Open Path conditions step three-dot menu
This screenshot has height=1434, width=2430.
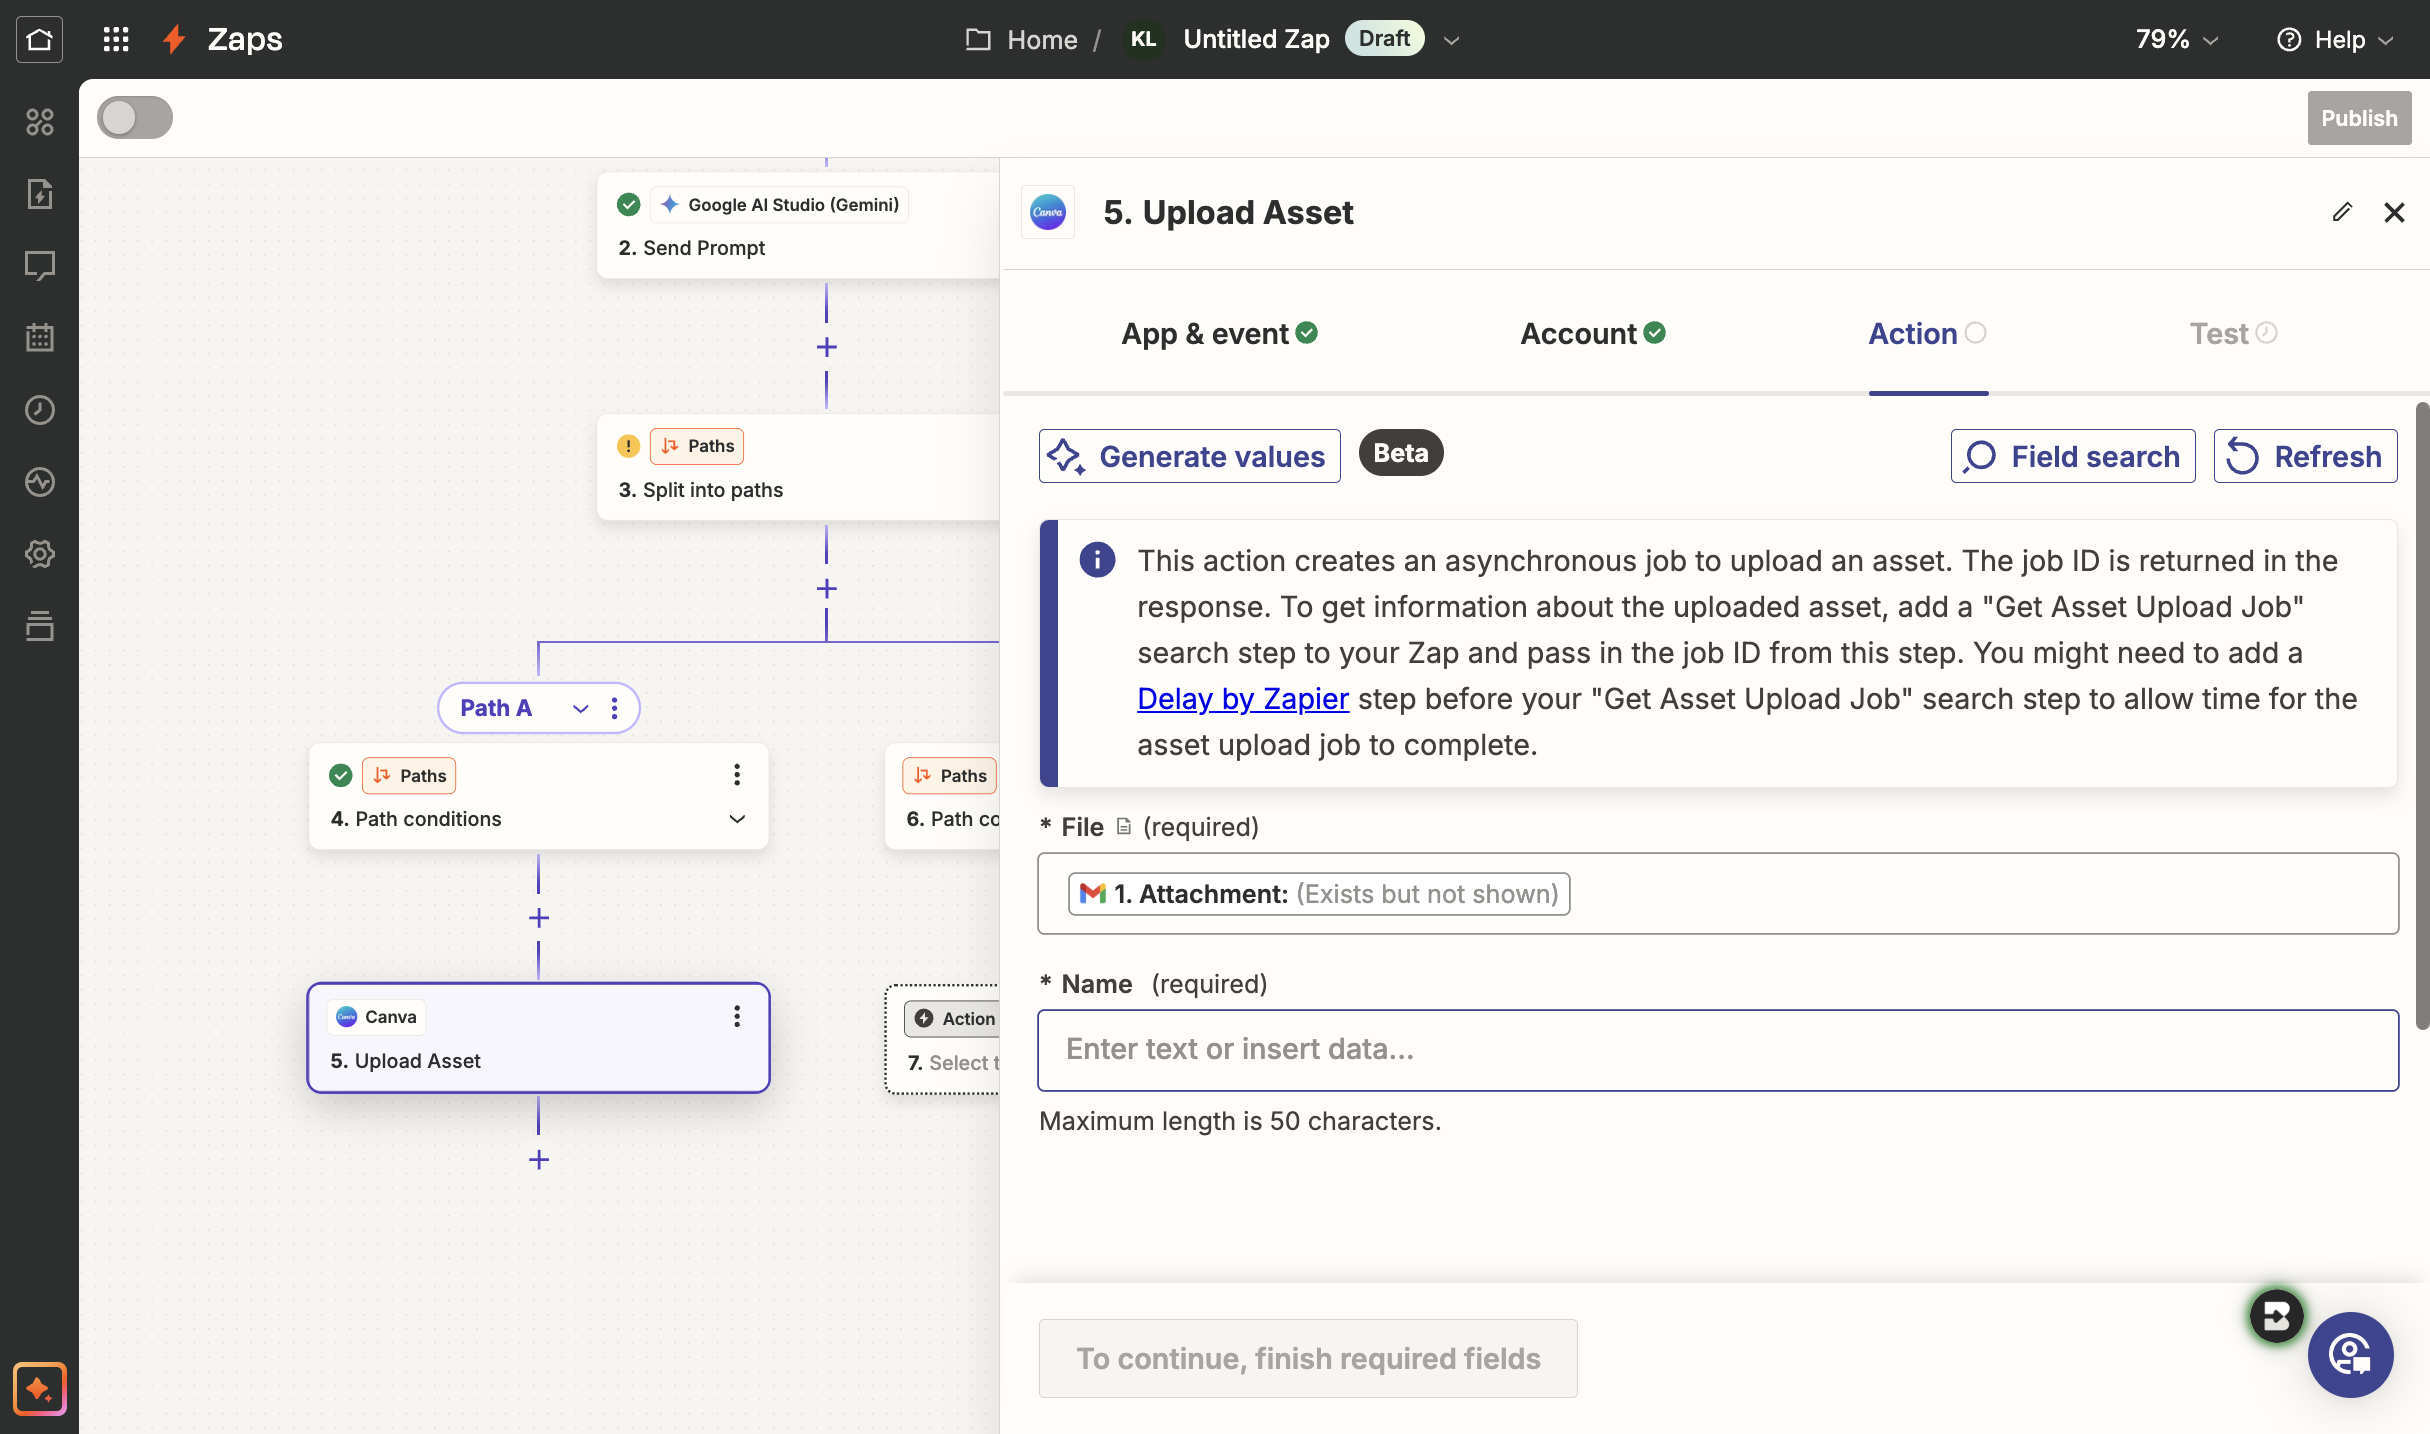(737, 775)
